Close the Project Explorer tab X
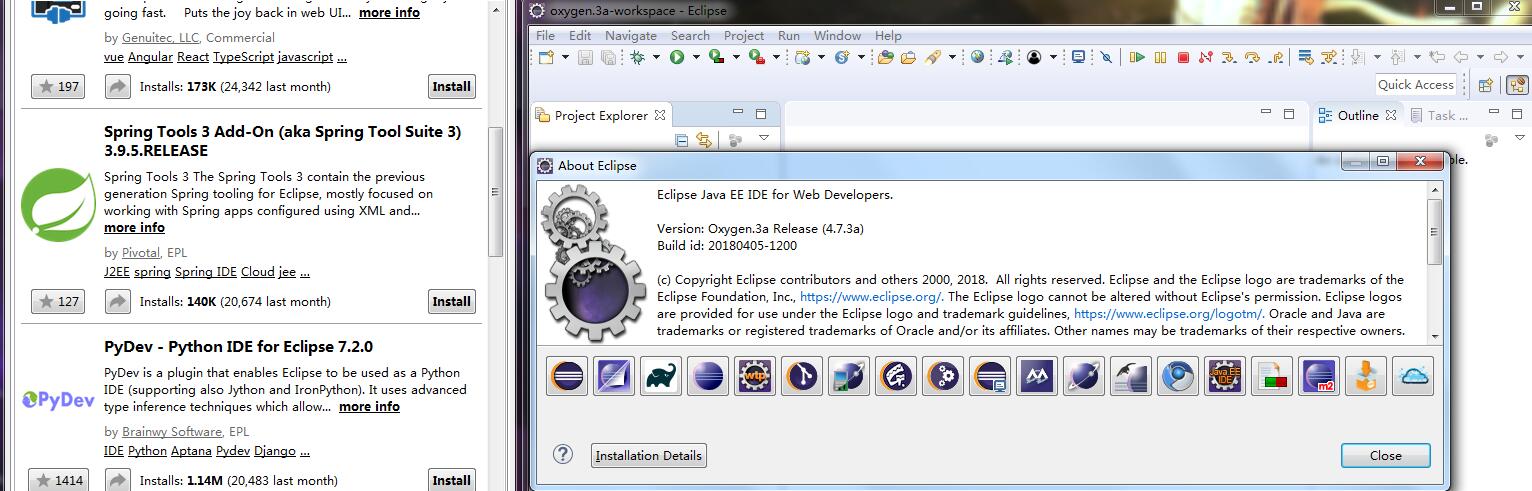Viewport: 1532px width, 491px height. 660,115
